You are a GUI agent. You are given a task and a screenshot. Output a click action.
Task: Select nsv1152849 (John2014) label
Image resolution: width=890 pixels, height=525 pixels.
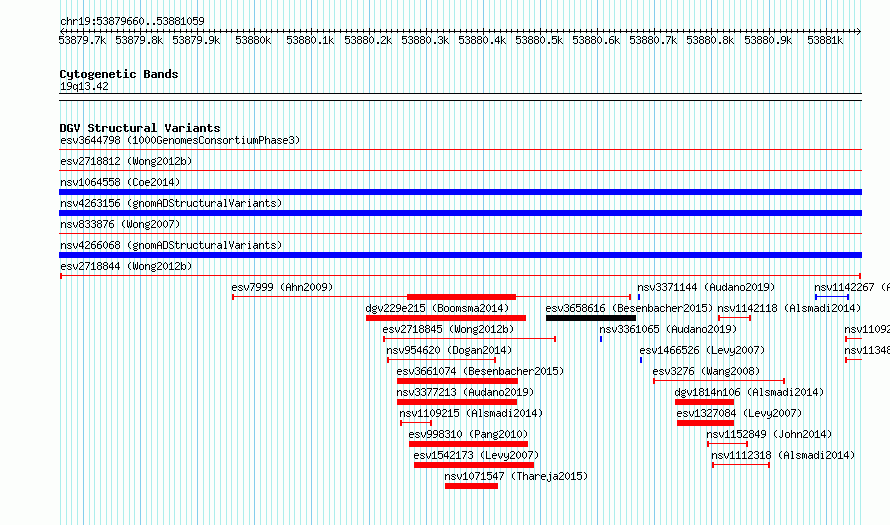(x=769, y=434)
